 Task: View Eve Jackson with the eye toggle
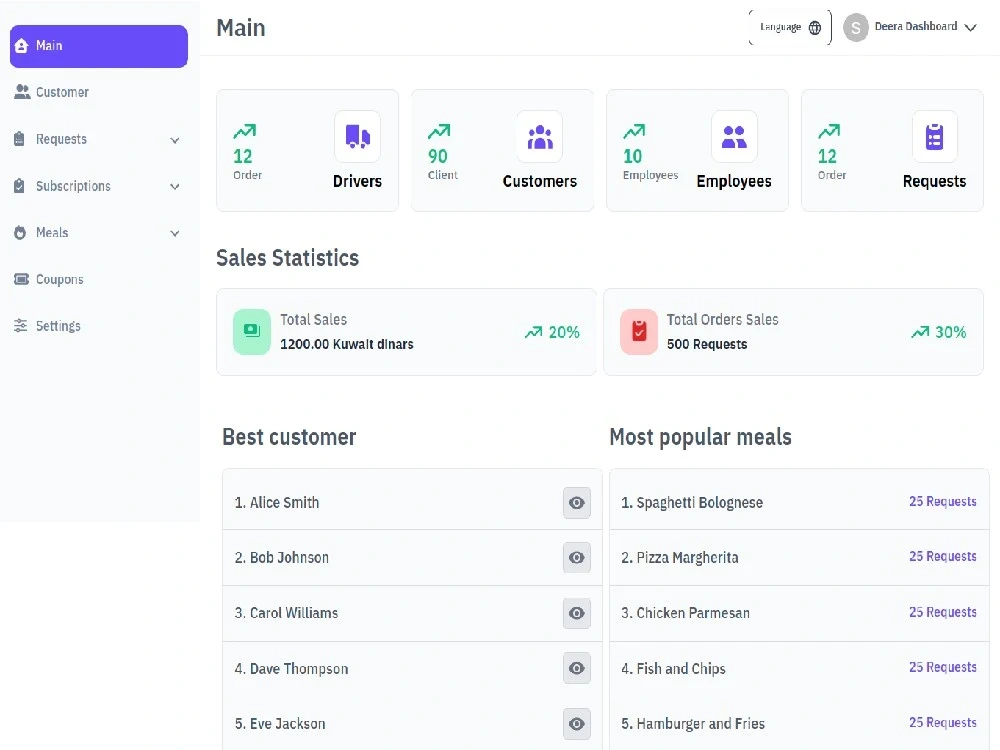[x=576, y=723]
